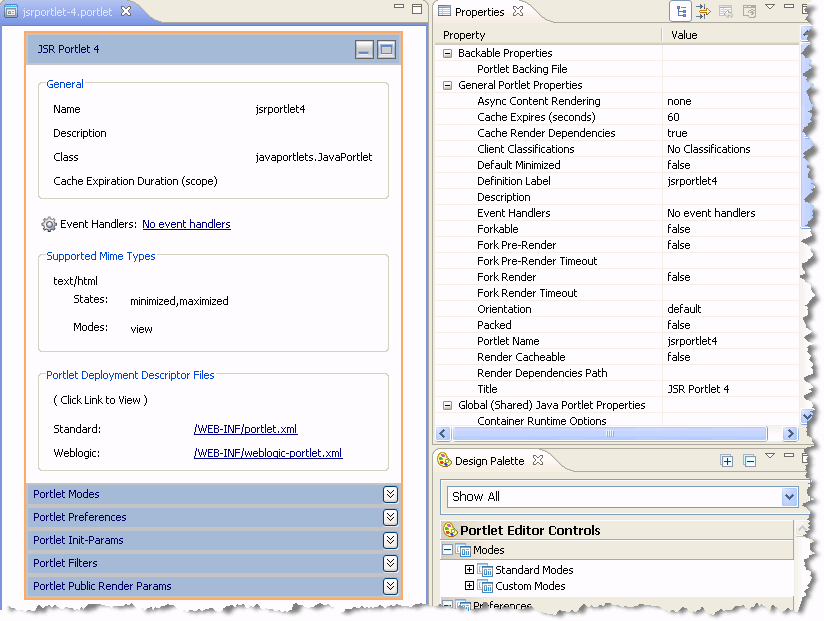Click the Show Advanced Properties icon
The height and width of the screenshot is (621, 824).
[x=703, y=11]
